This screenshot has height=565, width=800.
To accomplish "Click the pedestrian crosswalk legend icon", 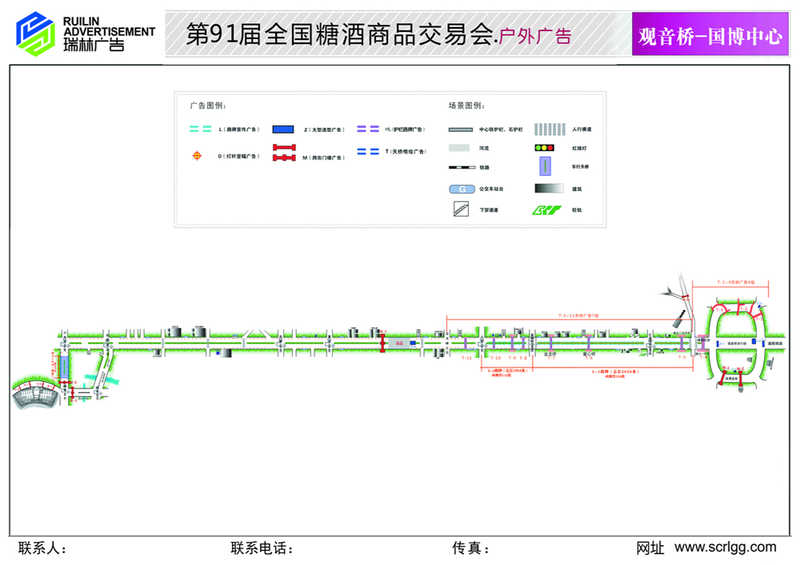I will 545,129.
